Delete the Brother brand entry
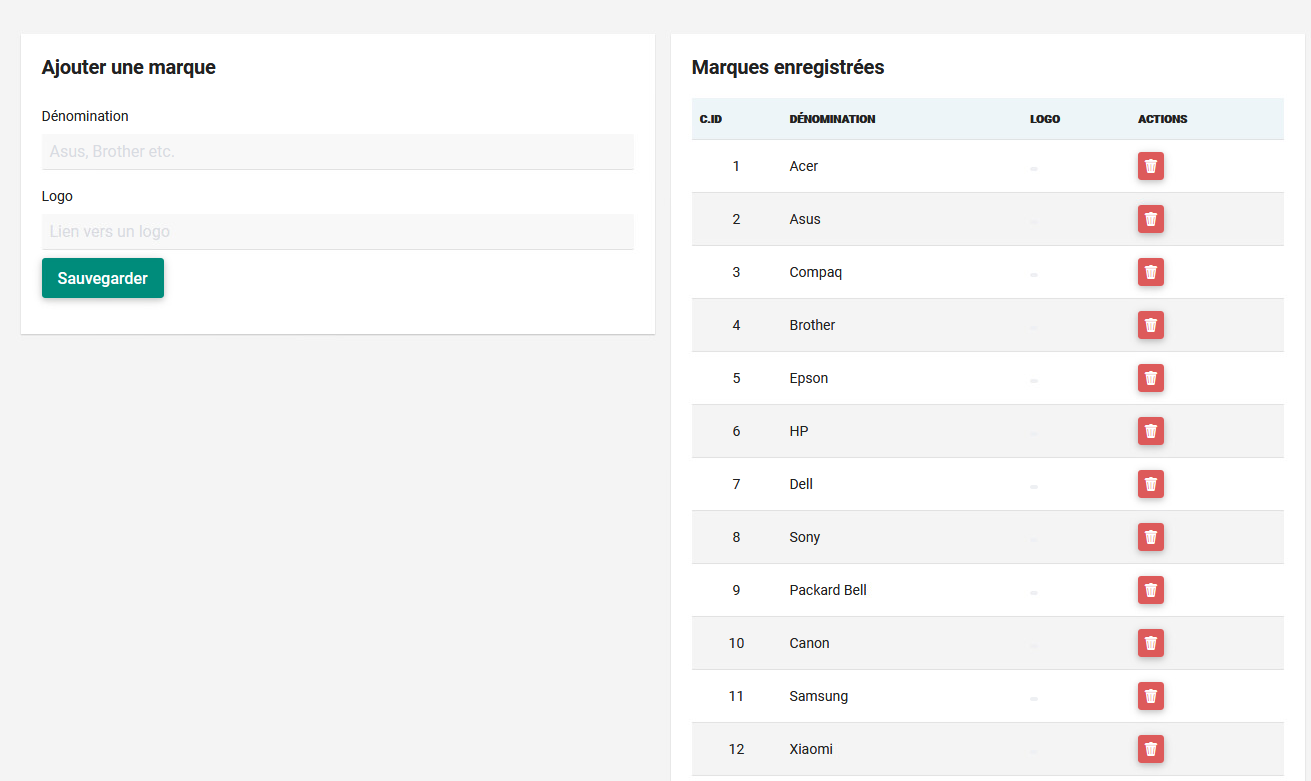 (1150, 325)
